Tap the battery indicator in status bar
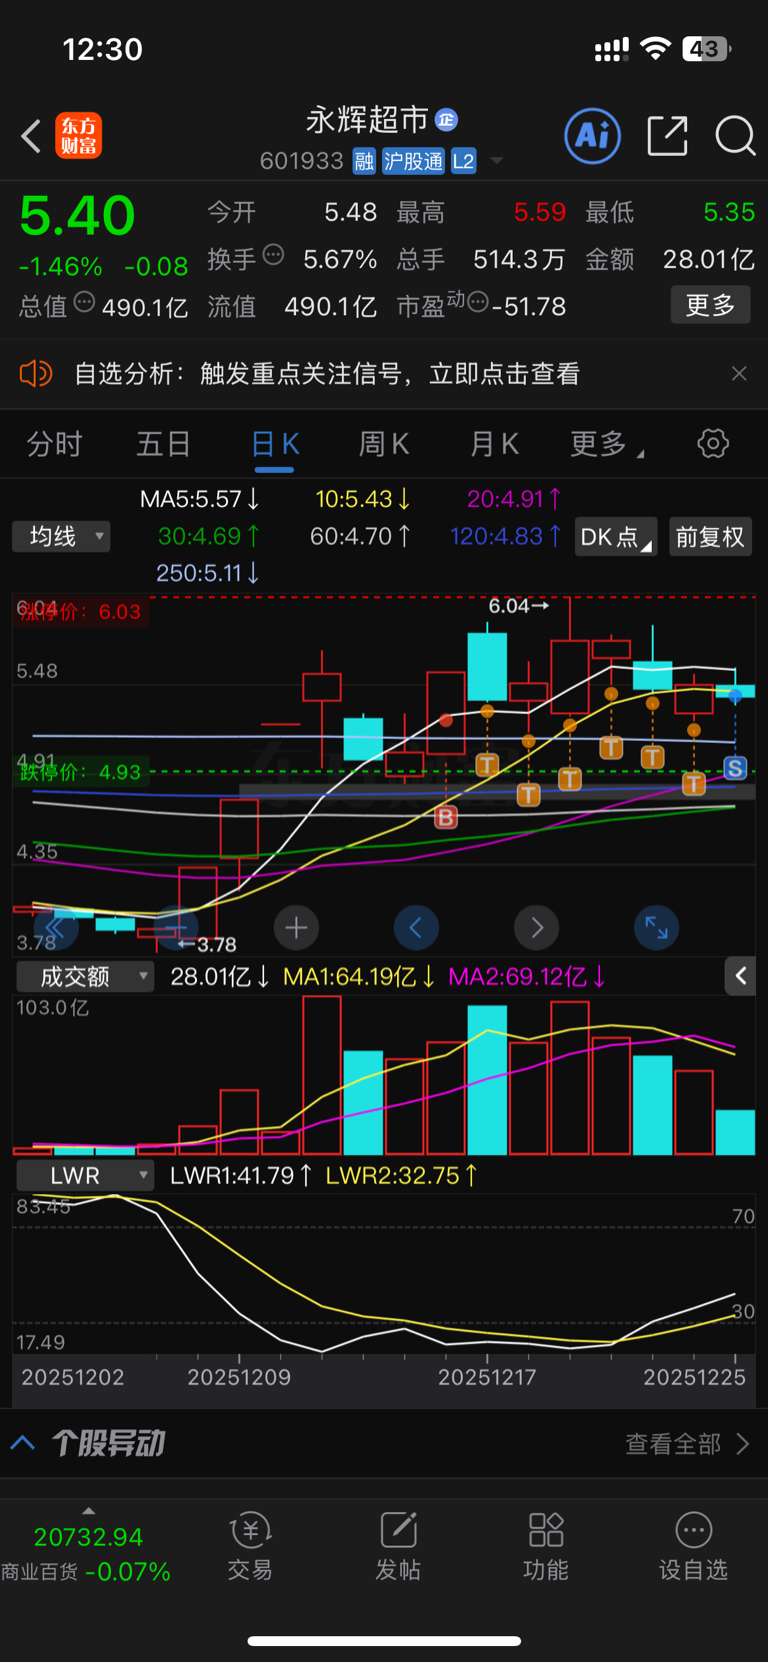768x1663 pixels. point(707,49)
